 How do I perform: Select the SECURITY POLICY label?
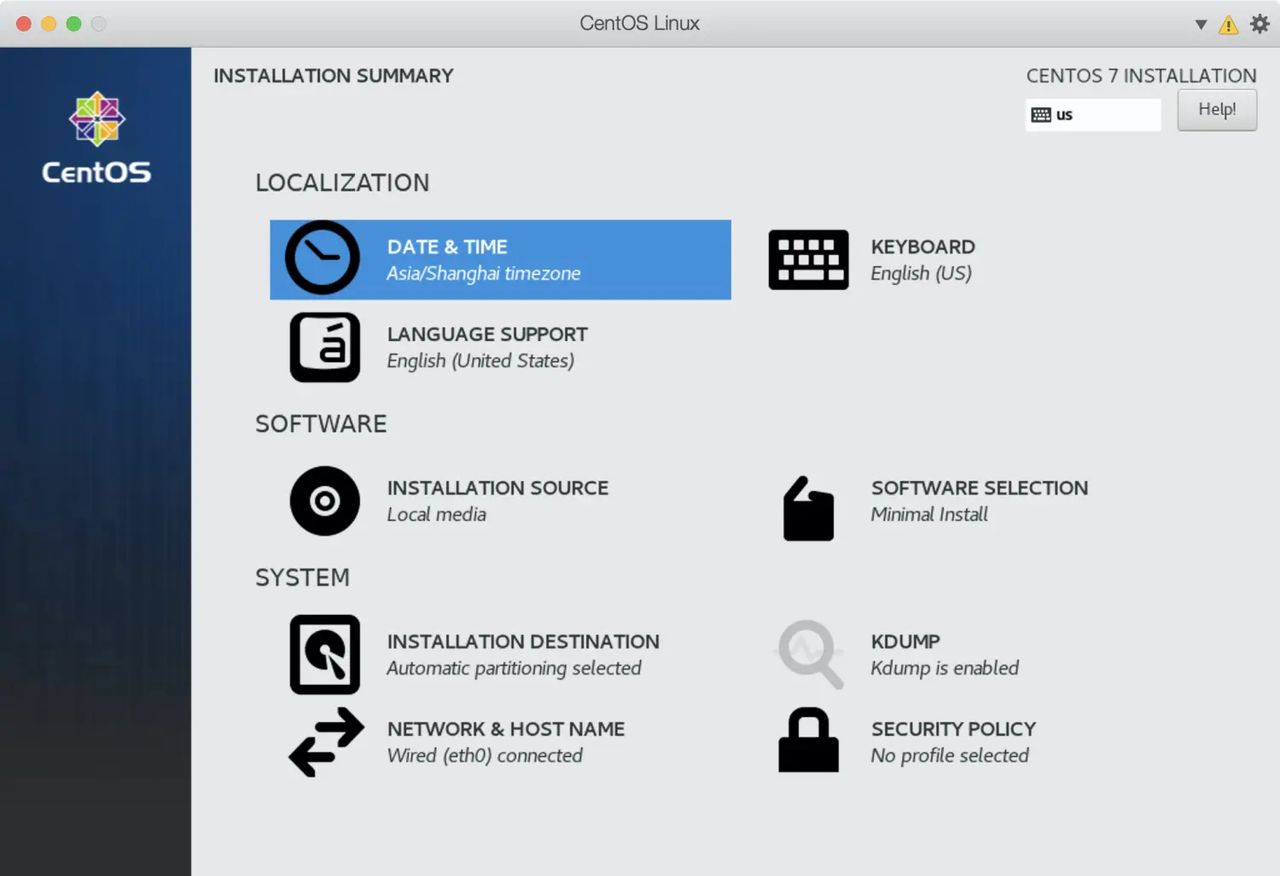(953, 729)
